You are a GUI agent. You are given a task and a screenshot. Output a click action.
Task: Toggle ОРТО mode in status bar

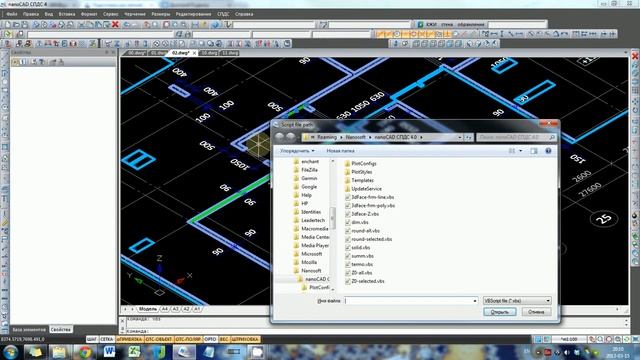pyautogui.click(x=210, y=339)
